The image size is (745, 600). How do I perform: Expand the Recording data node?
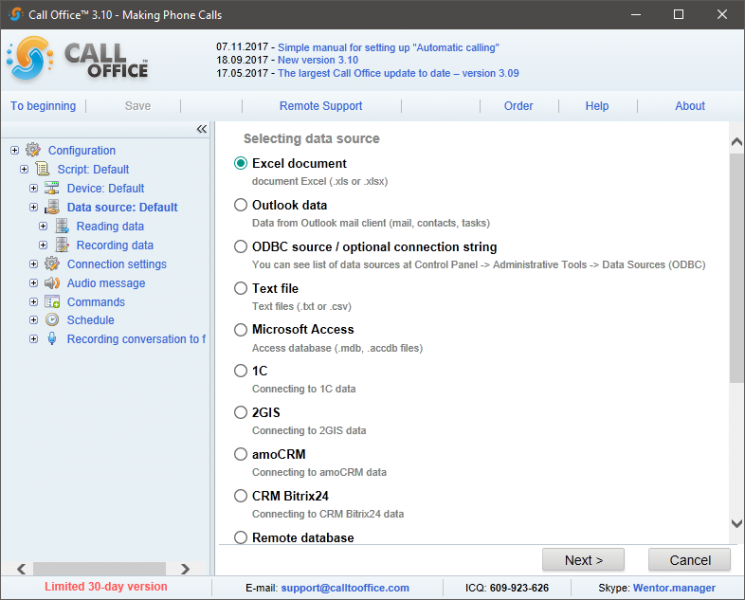(x=43, y=245)
